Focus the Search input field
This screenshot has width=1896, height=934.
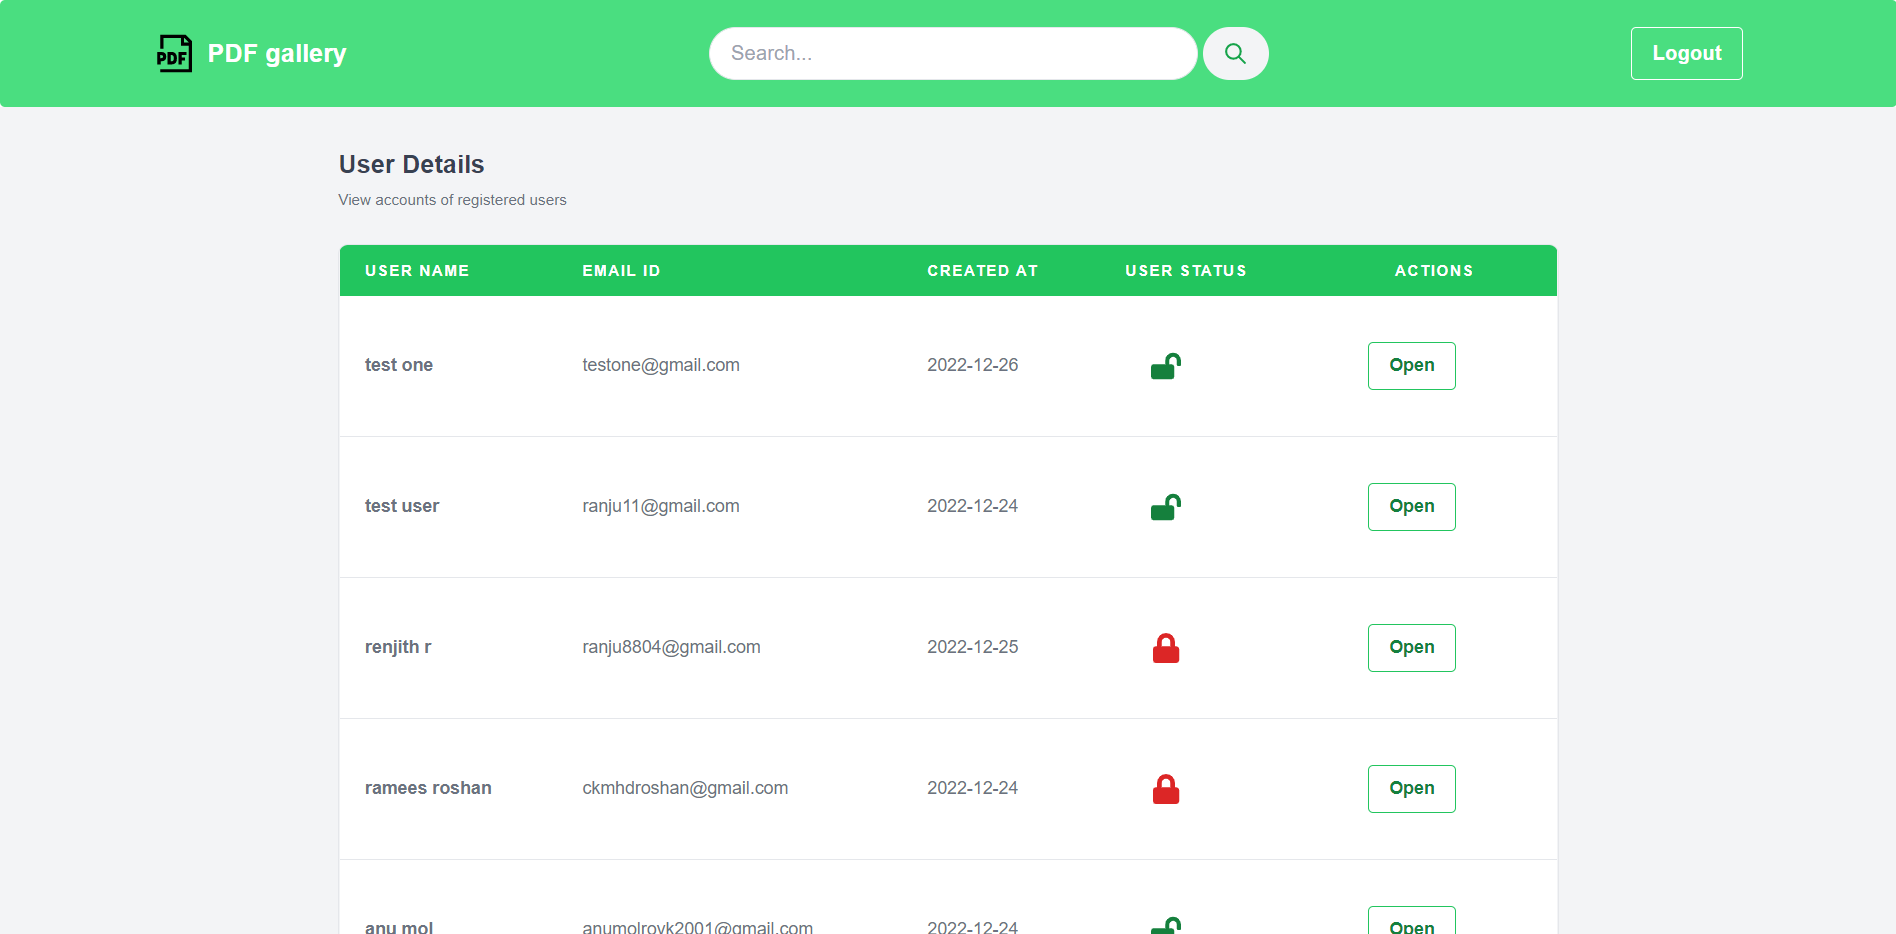pyautogui.click(x=953, y=54)
